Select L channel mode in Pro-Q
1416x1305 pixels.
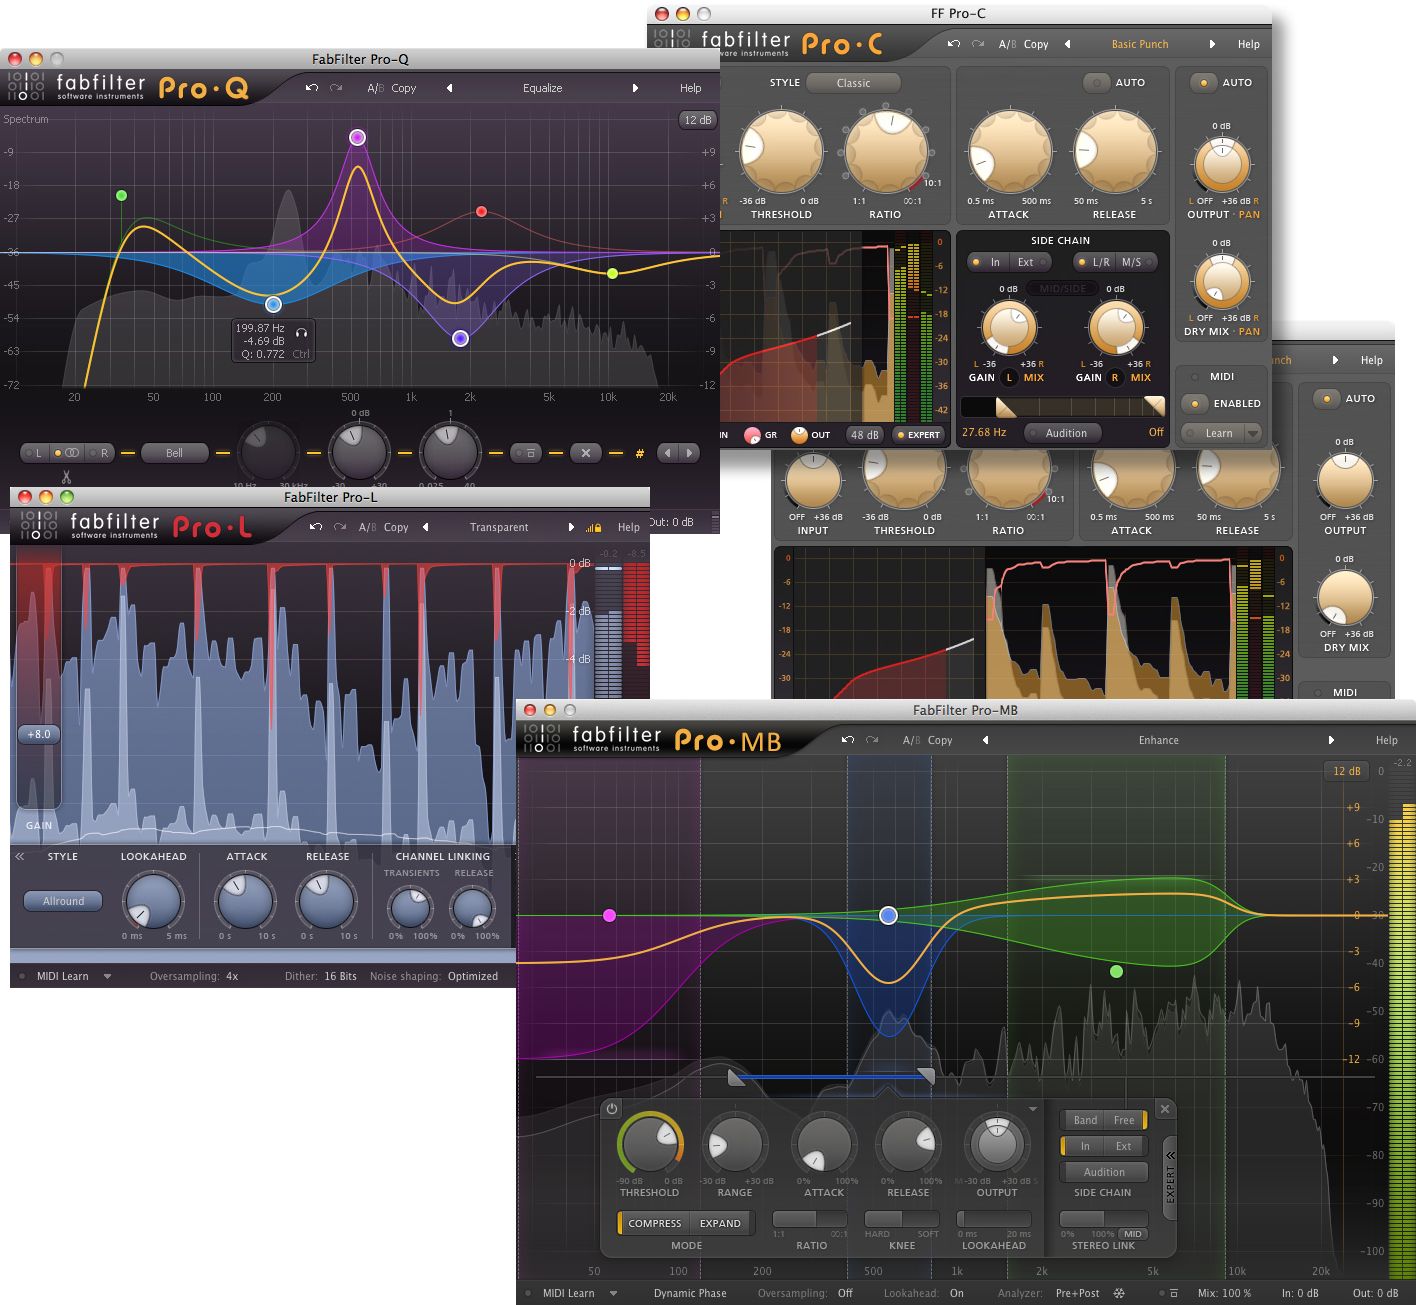[36, 453]
